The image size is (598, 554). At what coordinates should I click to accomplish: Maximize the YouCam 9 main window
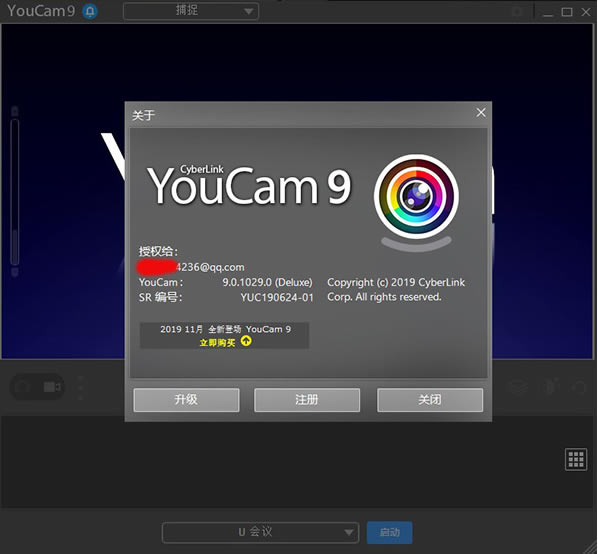click(567, 12)
